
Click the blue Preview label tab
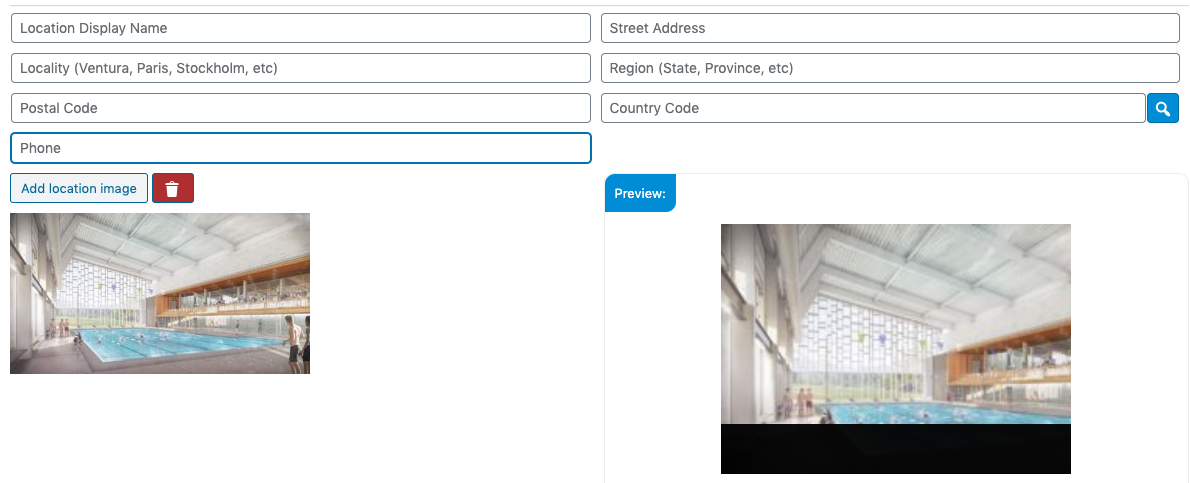point(640,193)
